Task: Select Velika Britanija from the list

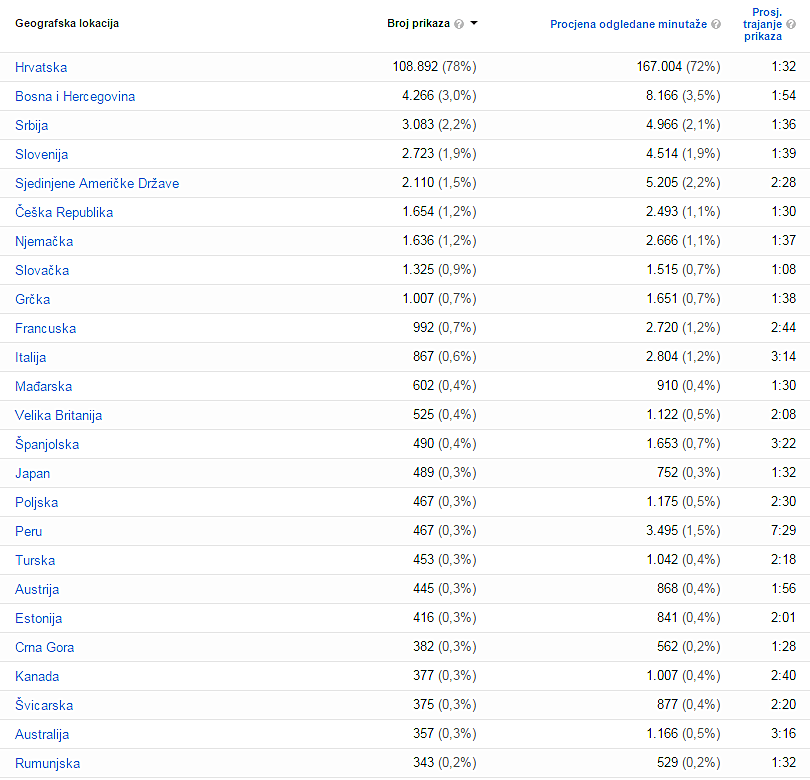Action: (58, 415)
